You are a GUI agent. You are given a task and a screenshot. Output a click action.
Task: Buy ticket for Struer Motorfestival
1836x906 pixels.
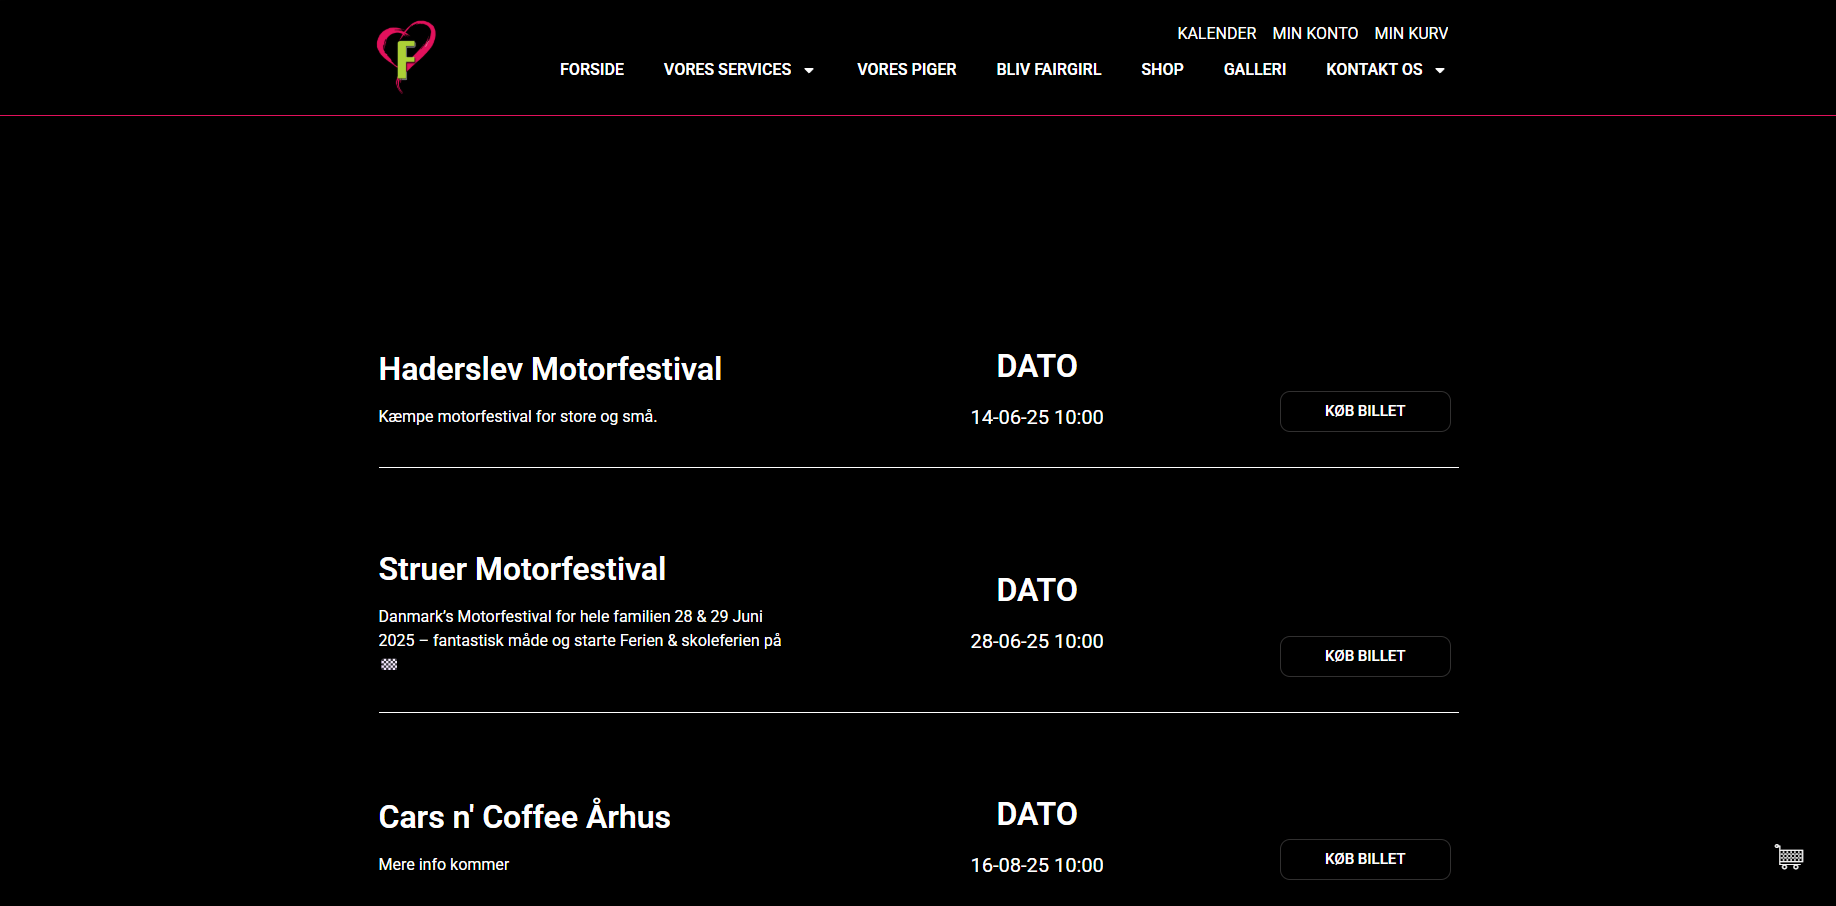click(x=1365, y=656)
